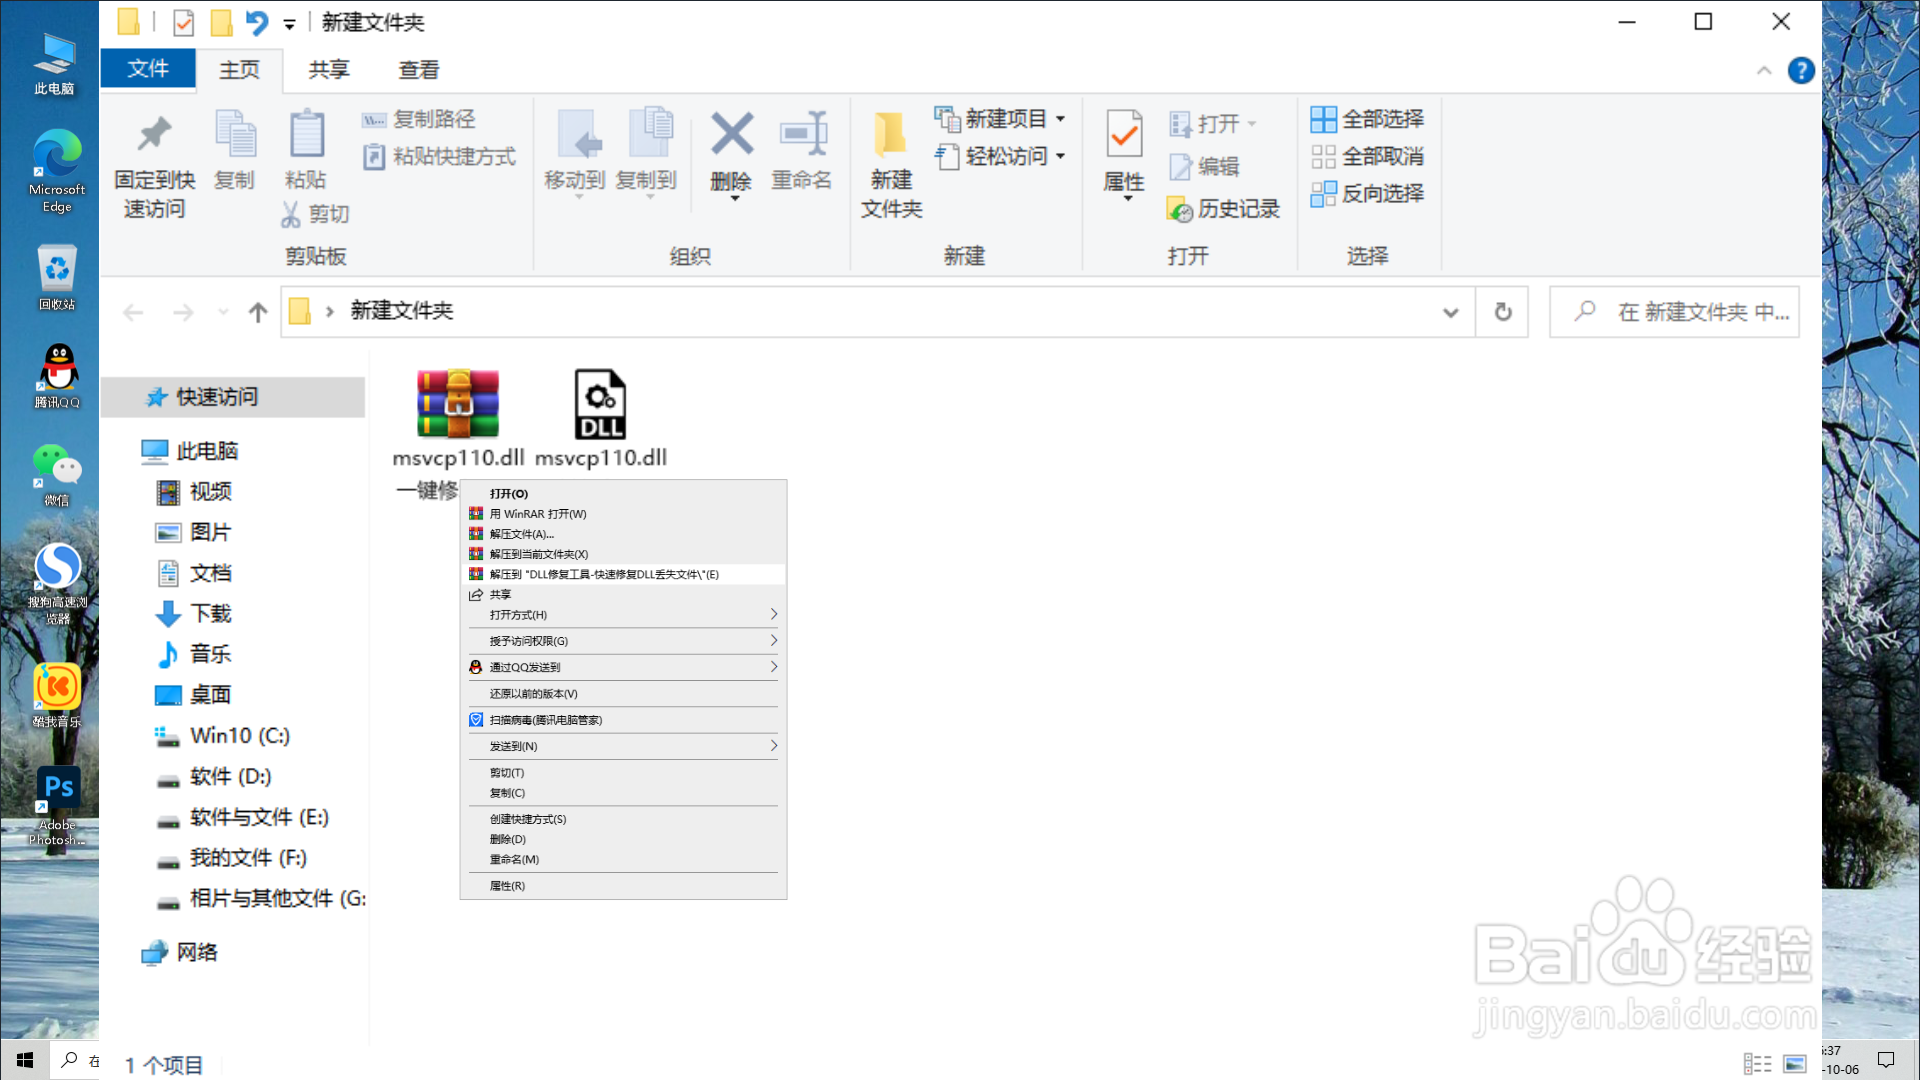Click the New Folder (新建文件夹) ribbon icon
The width and height of the screenshot is (1920, 1080).
coord(890,135)
